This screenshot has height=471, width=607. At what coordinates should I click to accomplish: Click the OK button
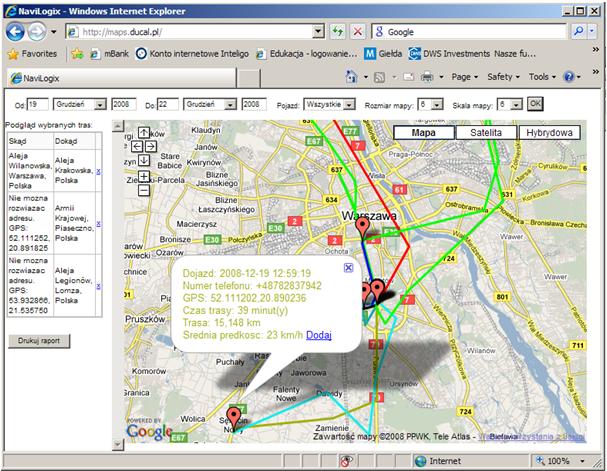[x=535, y=104]
